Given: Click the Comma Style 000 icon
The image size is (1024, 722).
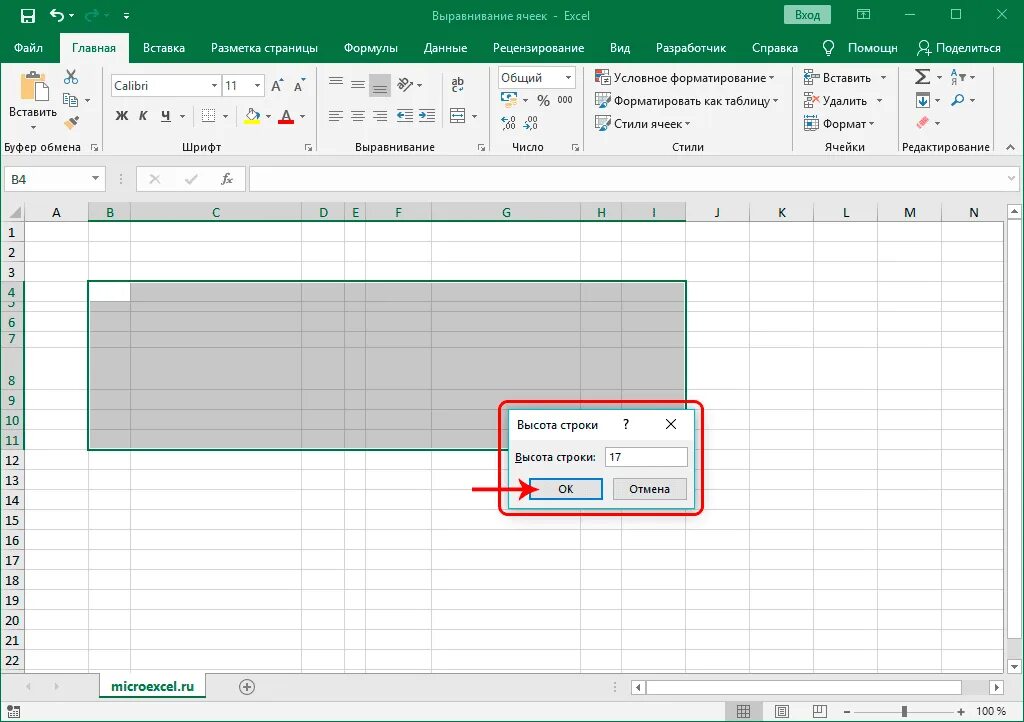Looking at the screenshot, I should [x=565, y=100].
